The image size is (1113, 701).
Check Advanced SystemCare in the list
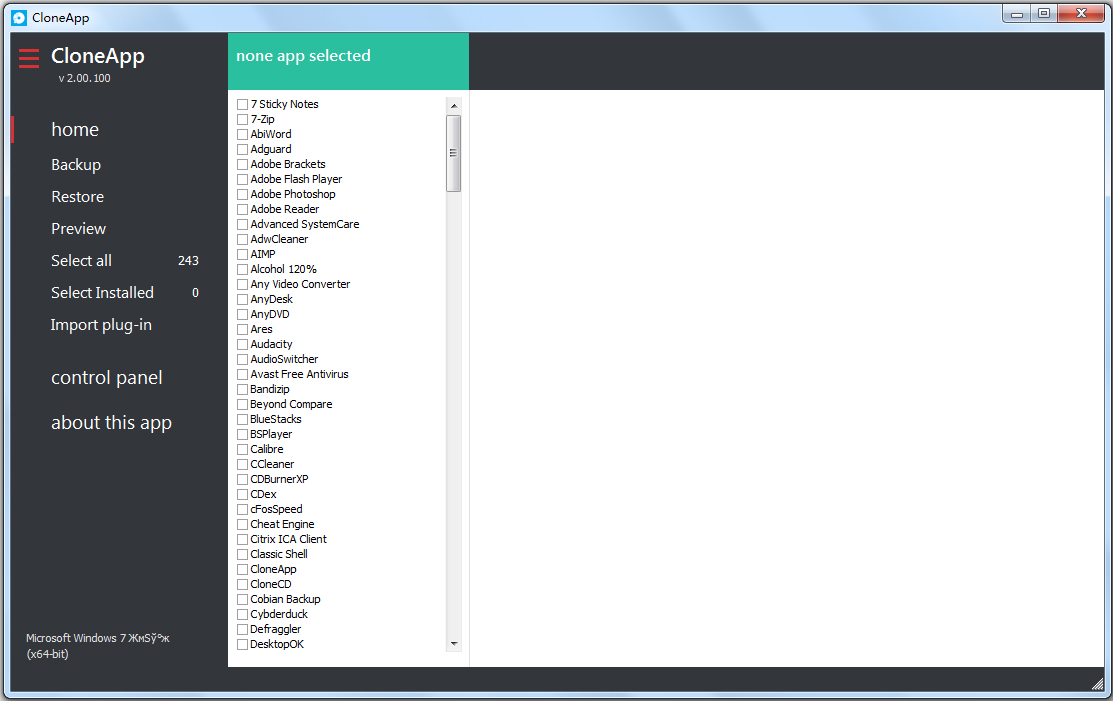[x=243, y=224]
